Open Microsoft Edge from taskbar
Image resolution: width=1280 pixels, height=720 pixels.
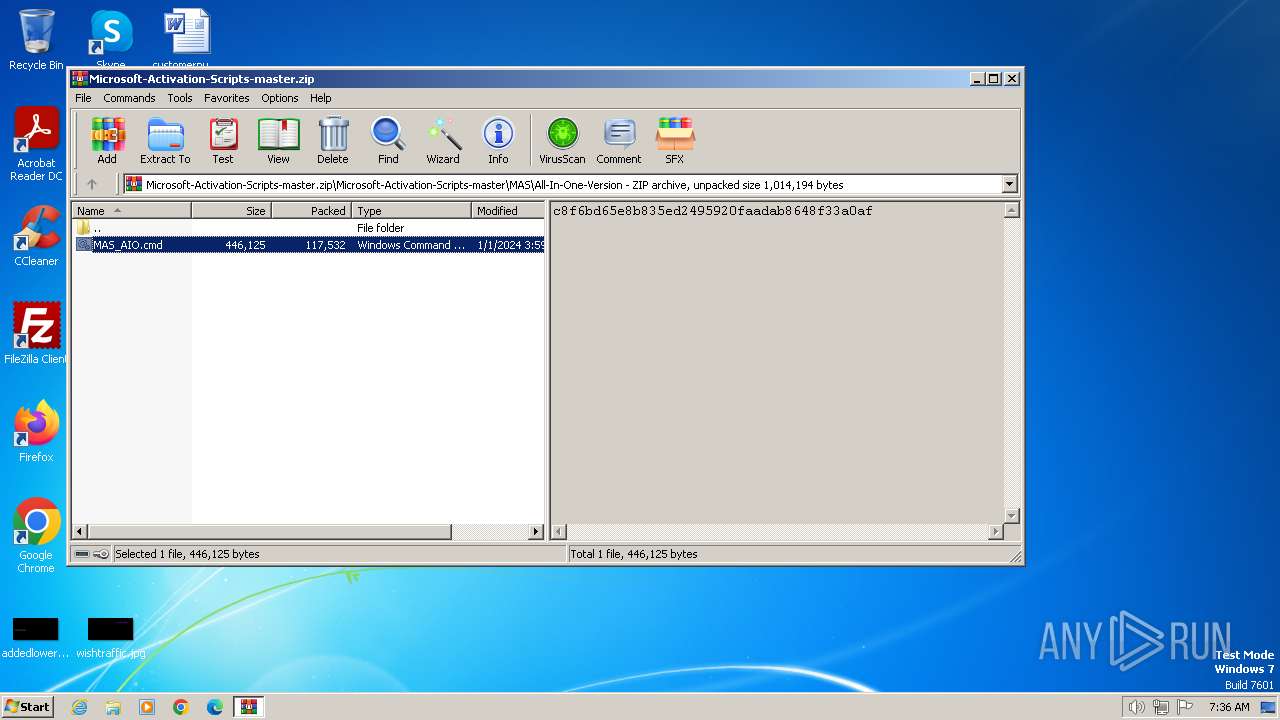point(215,707)
